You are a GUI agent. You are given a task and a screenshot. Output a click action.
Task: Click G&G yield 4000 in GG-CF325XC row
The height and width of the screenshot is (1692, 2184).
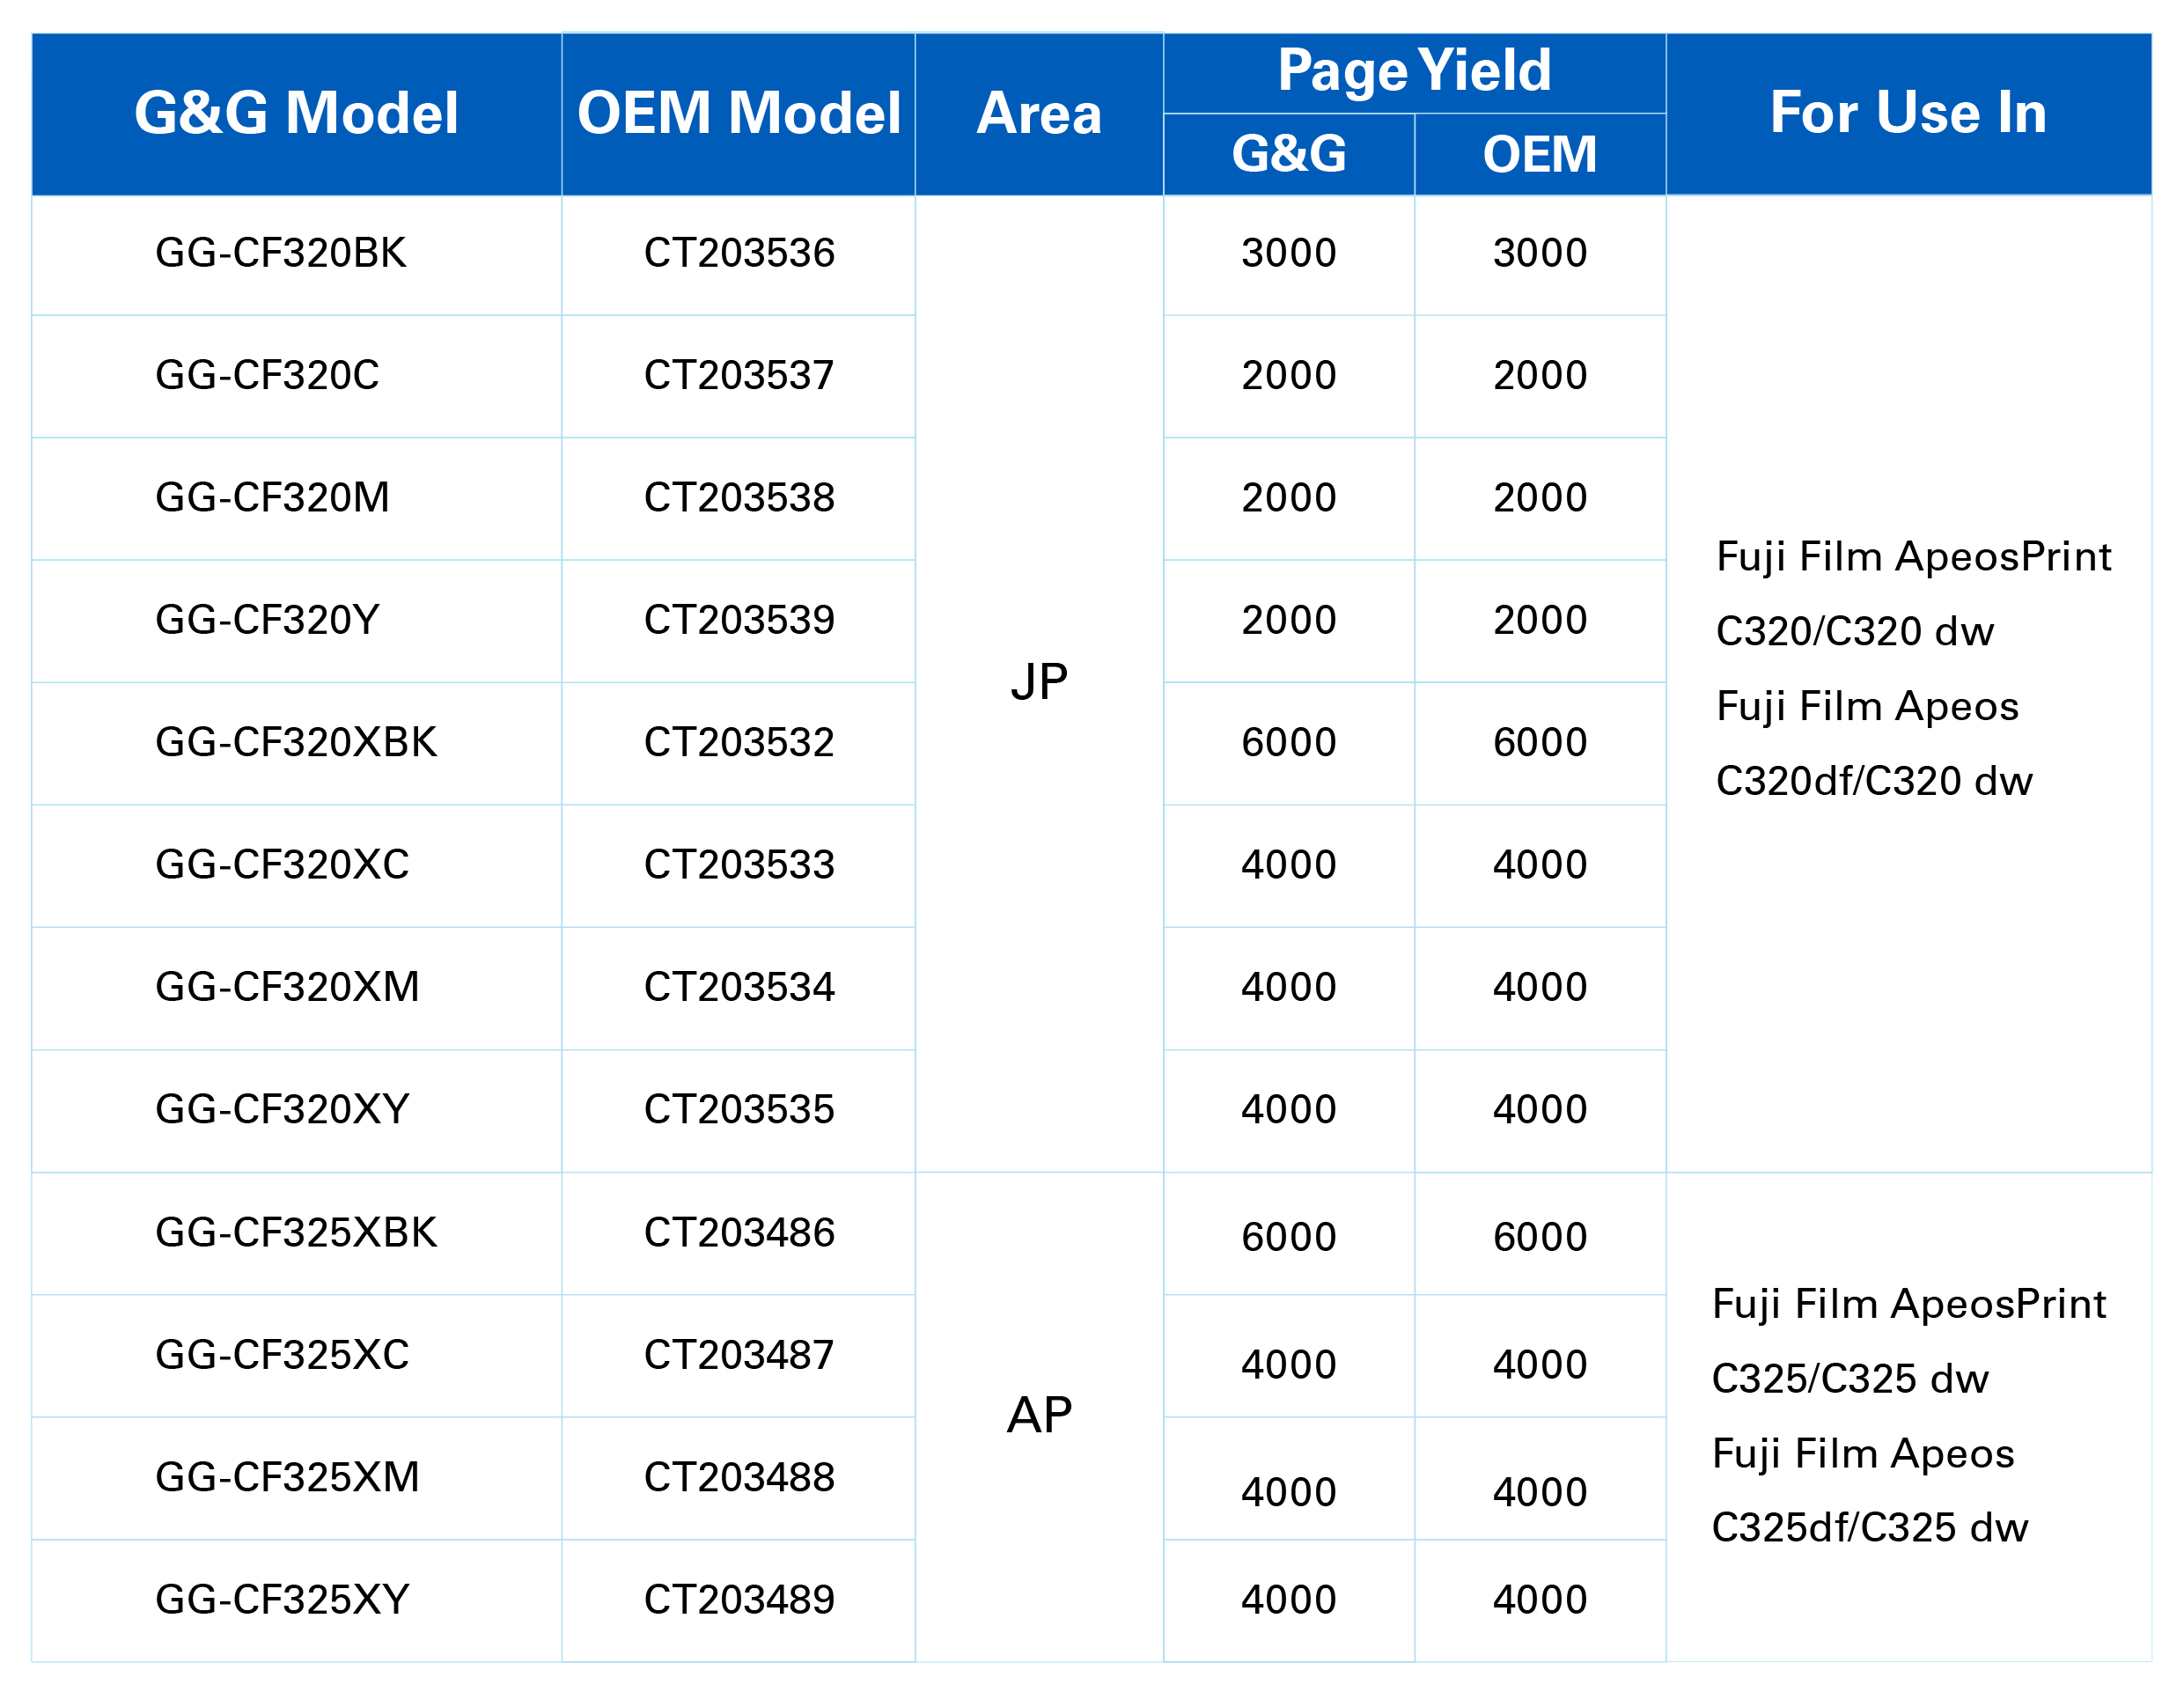tap(1289, 1364)
